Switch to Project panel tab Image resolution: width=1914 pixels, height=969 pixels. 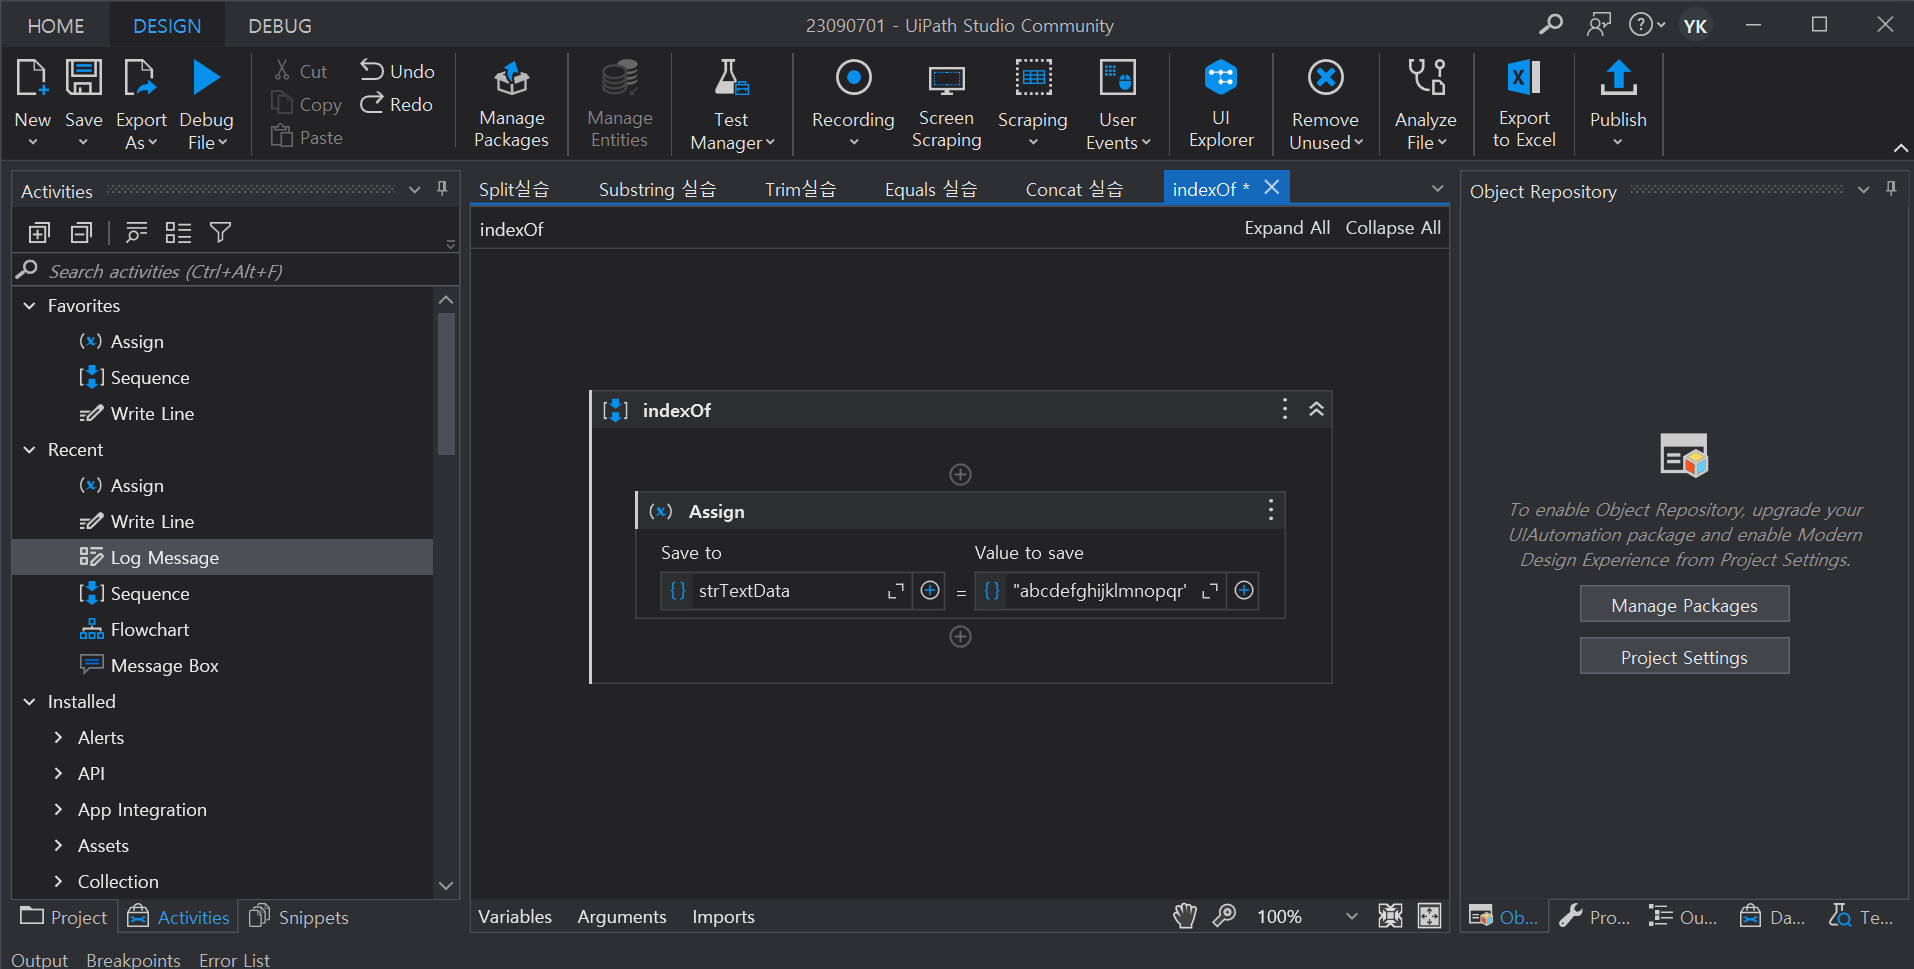(x=63, y=917)
